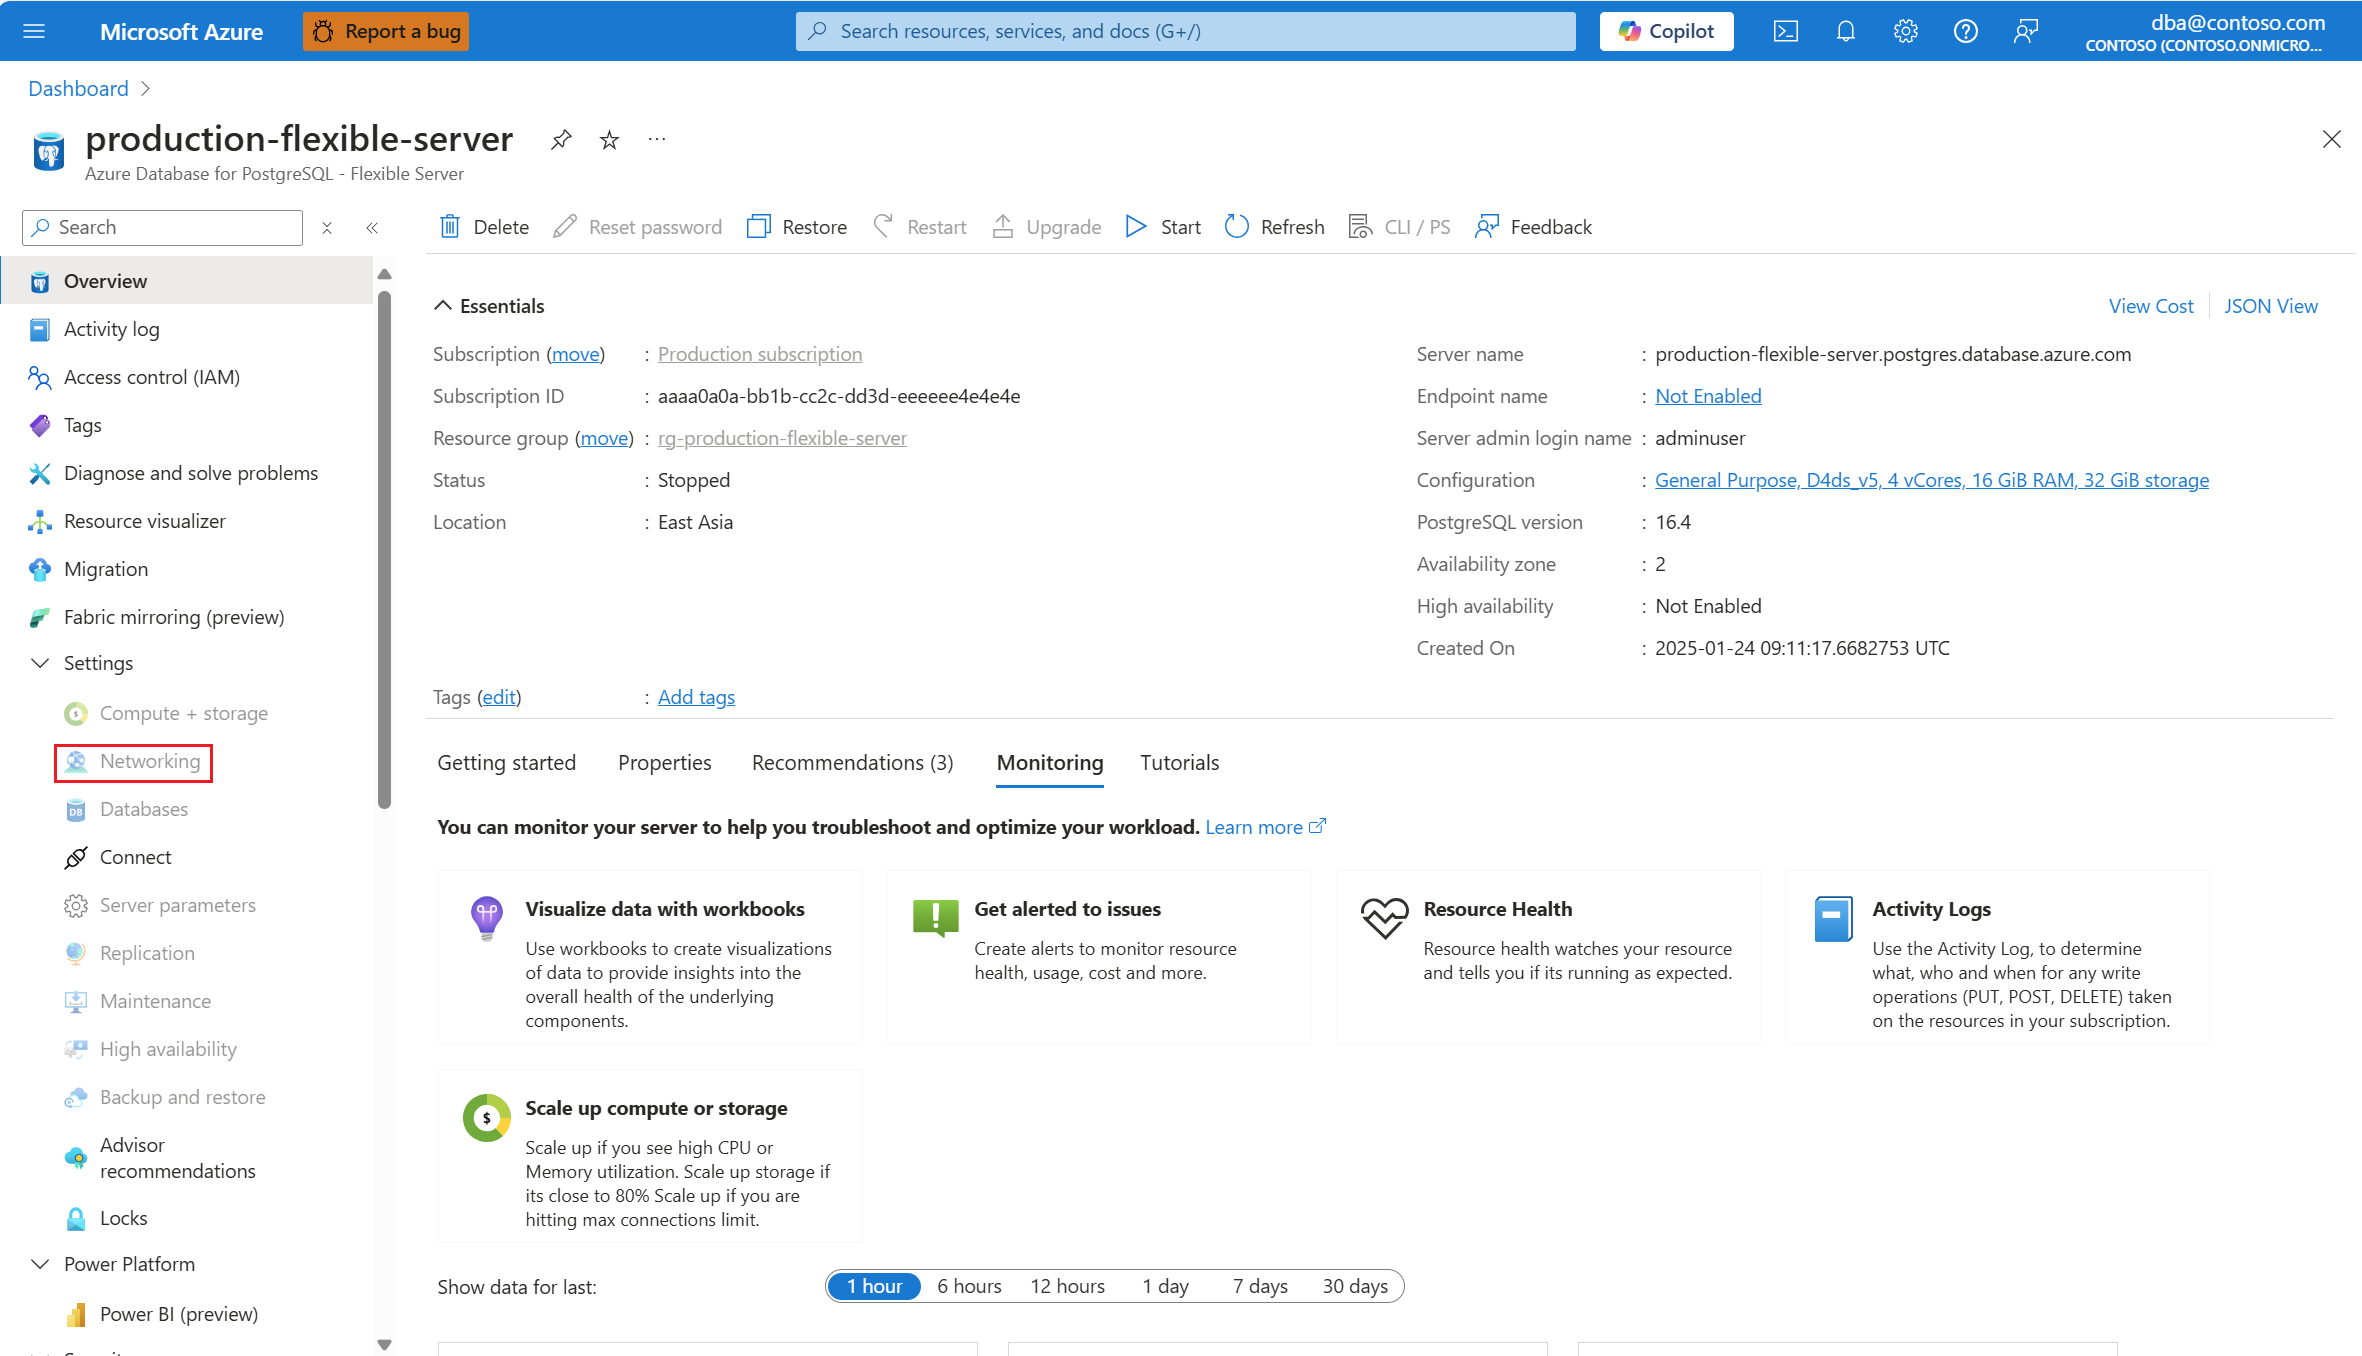Screen dimensions: 2362x1356
Task: Open Cloud Shell from top bar
Action: point(1785,31)
